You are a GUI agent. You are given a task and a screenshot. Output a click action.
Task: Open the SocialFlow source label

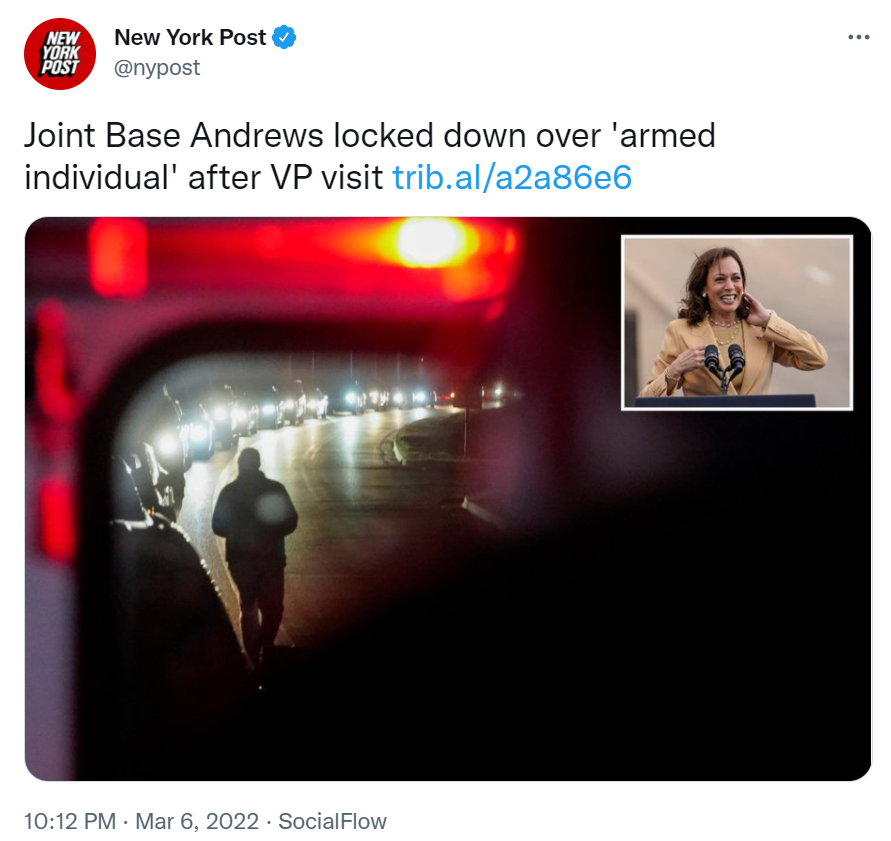pyautogui.click(x=332, y=822)
